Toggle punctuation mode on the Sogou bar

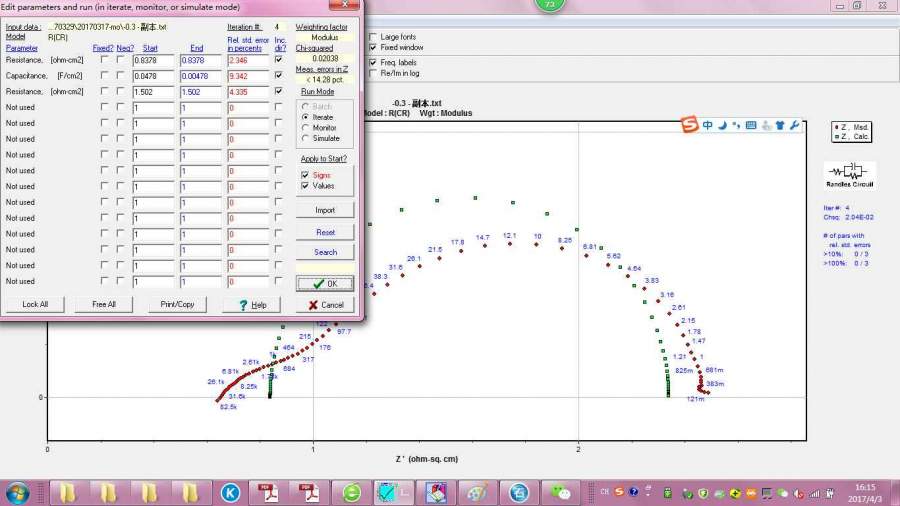[x=736, y=125]
